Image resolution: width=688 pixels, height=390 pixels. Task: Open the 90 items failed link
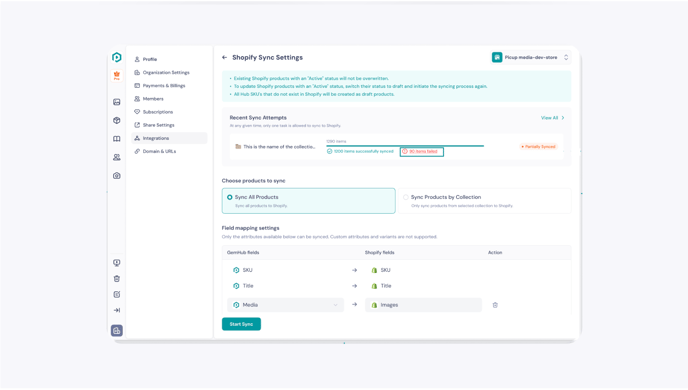(422, 152)
